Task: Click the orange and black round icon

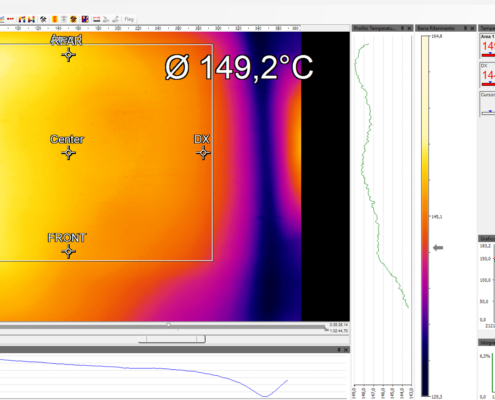Action: point(73,19)
